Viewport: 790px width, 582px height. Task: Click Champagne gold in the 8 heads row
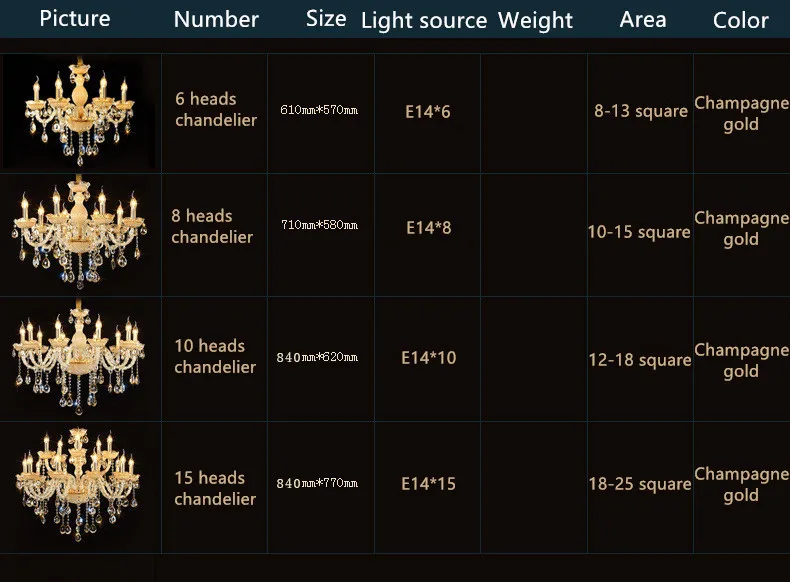tap(741, 228)
